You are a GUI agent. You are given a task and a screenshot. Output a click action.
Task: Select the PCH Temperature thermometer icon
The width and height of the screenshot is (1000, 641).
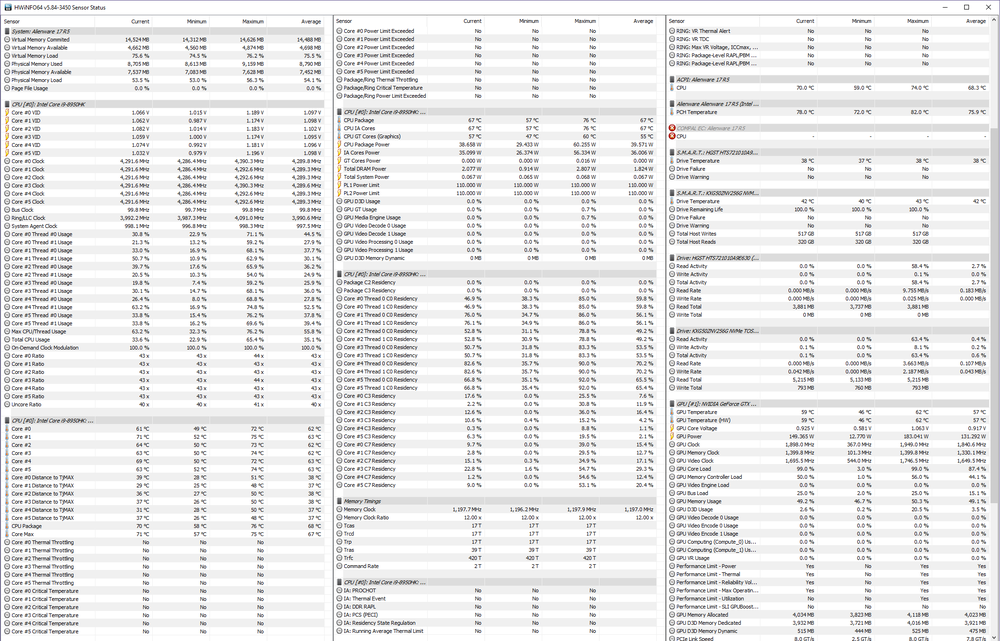(x=672, y=112)
